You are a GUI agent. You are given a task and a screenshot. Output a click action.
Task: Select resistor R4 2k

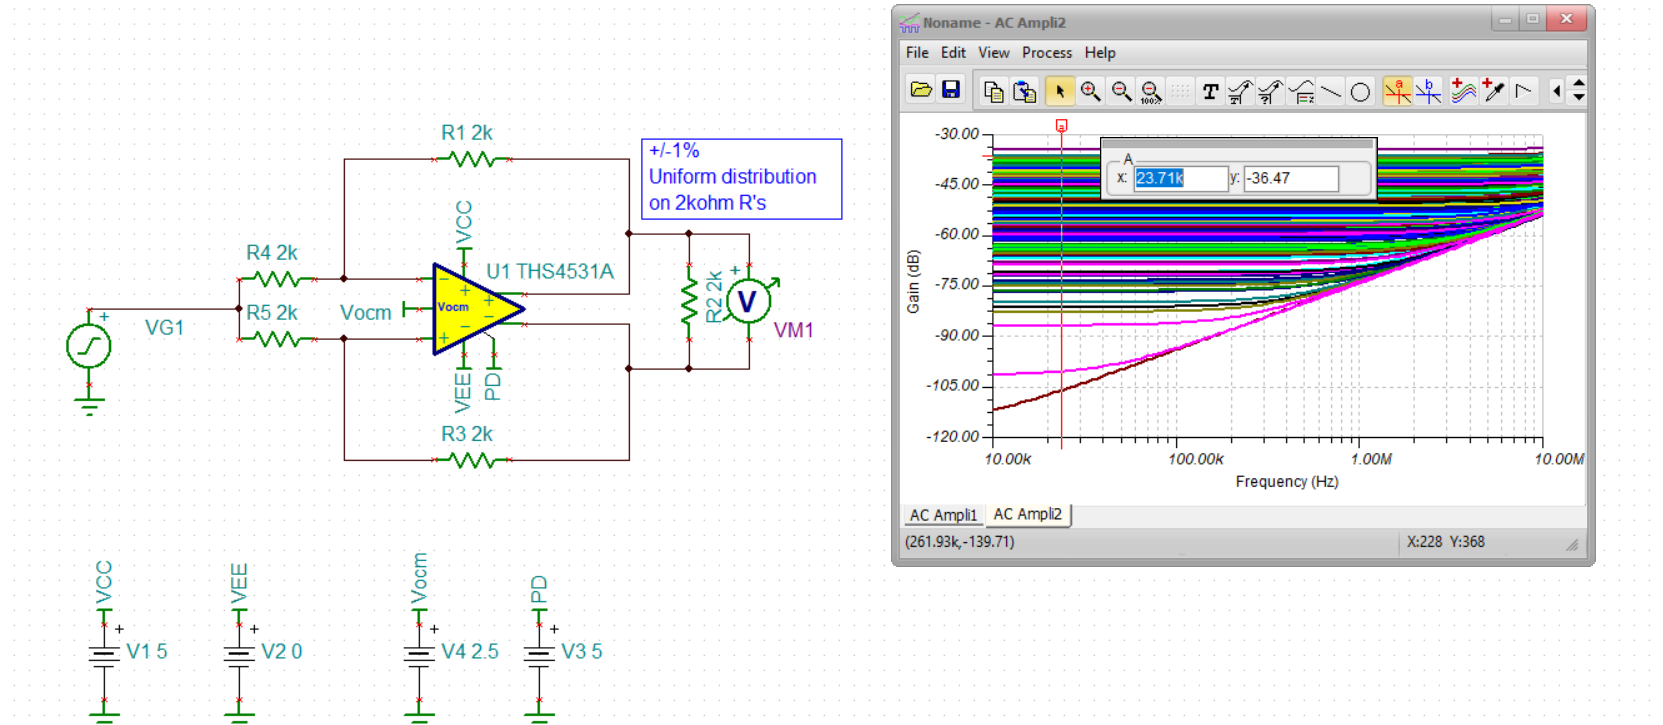pyautogui.click(x=278, y=279)
